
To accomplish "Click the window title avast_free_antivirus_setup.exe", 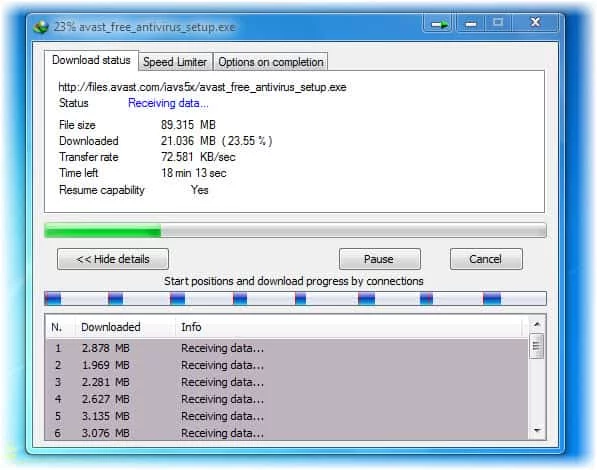I will coord(158,27).
